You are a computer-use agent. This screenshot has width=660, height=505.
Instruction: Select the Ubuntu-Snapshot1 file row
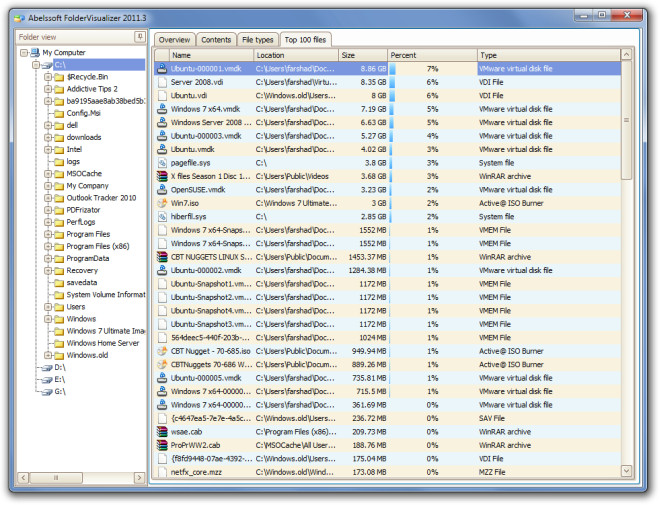388,284
